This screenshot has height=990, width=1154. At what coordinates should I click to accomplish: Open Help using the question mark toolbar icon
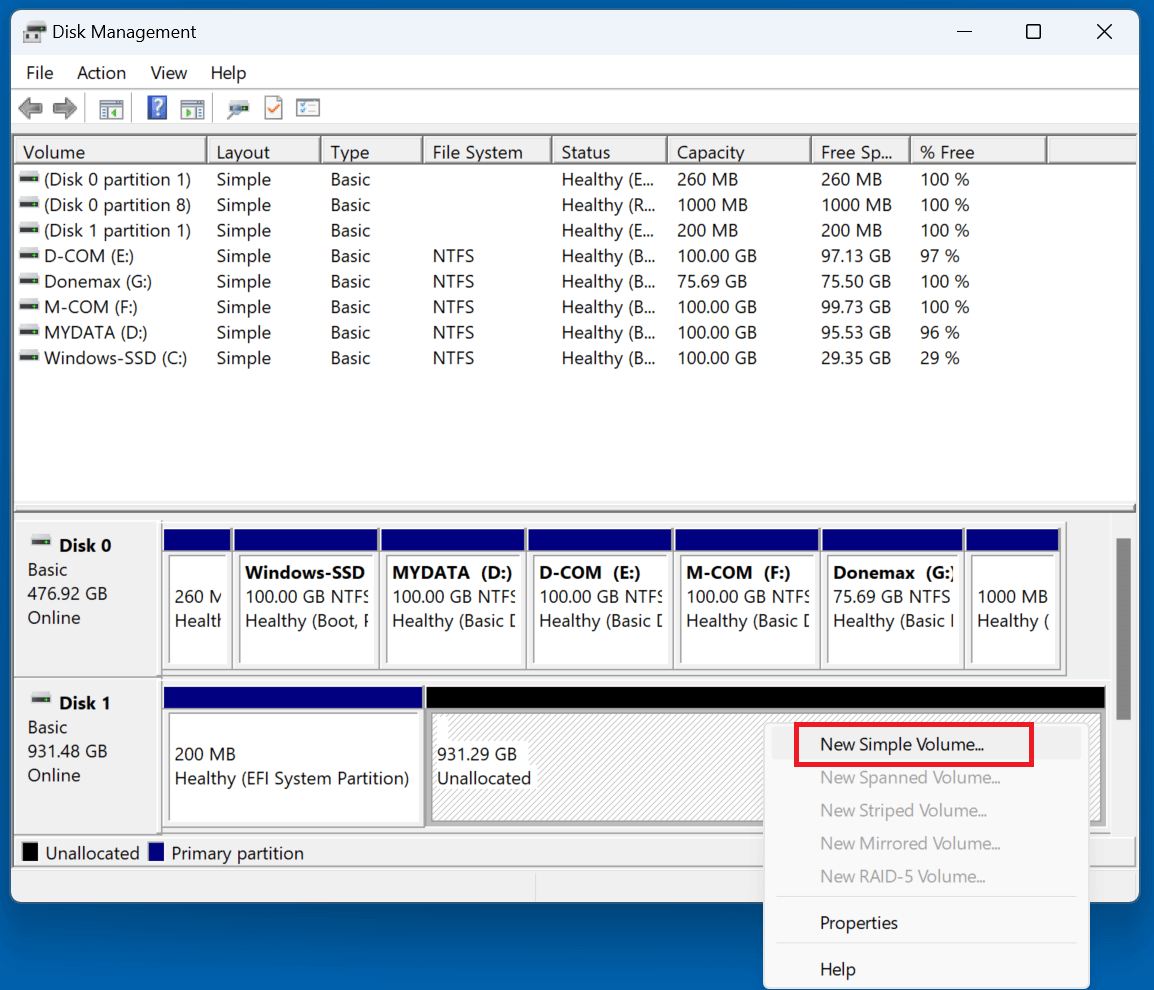point(157,107)
